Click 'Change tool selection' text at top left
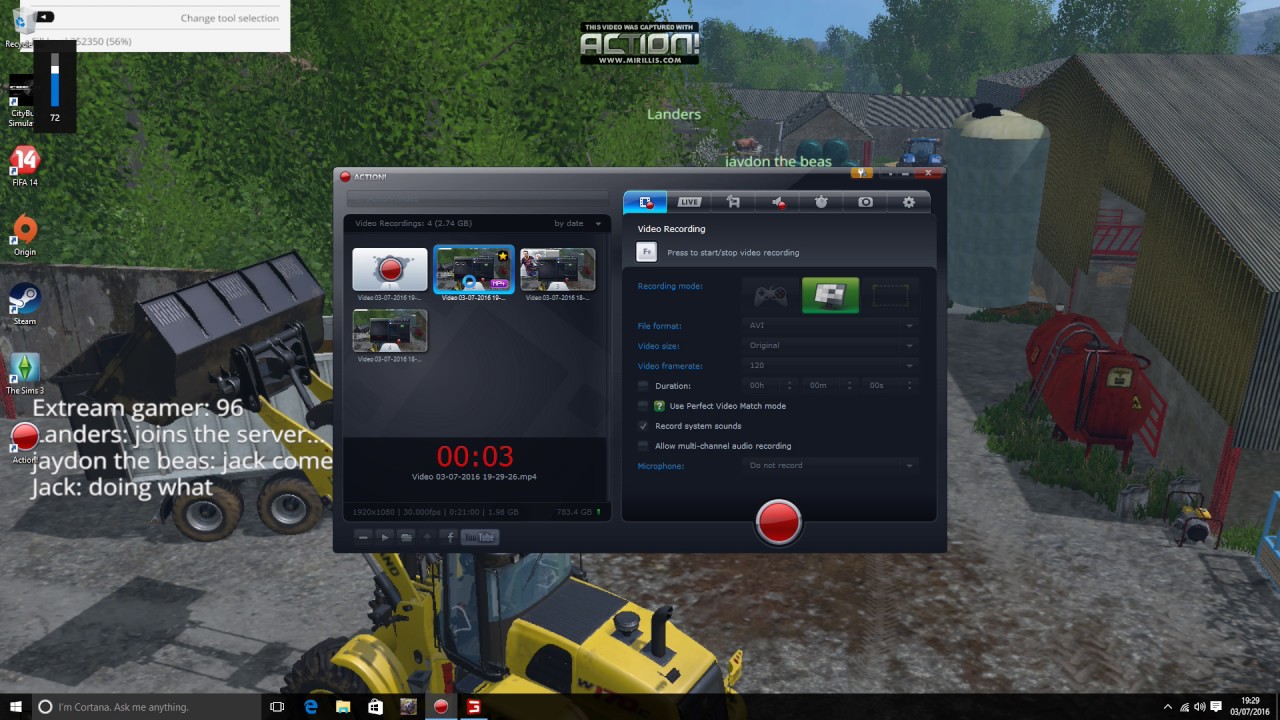This screenshot has height=720, width=1280. 229,18
